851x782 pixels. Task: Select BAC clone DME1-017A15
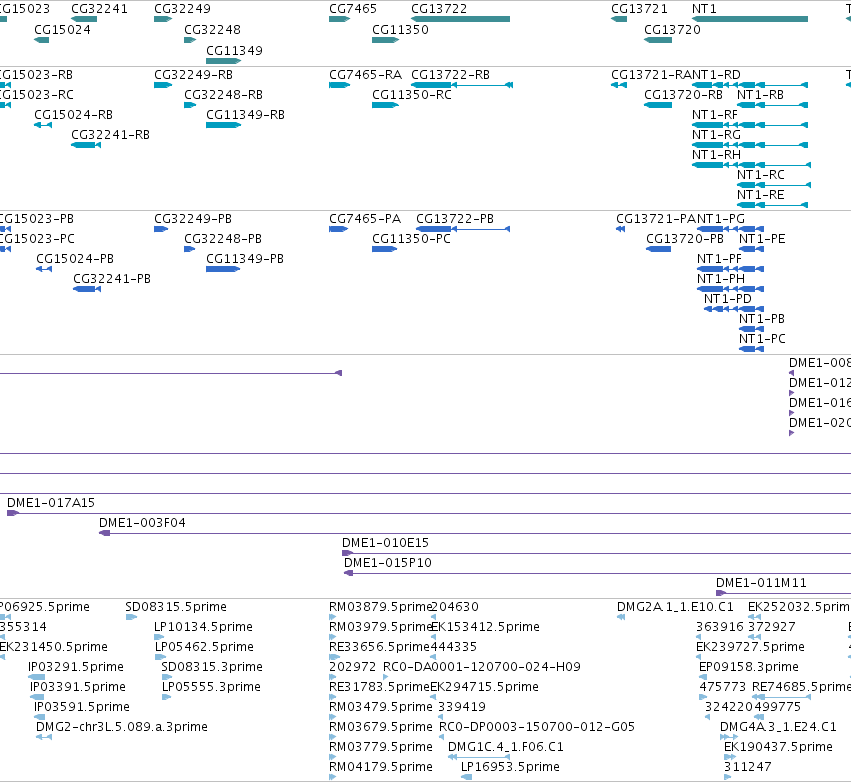click(429, 514)
